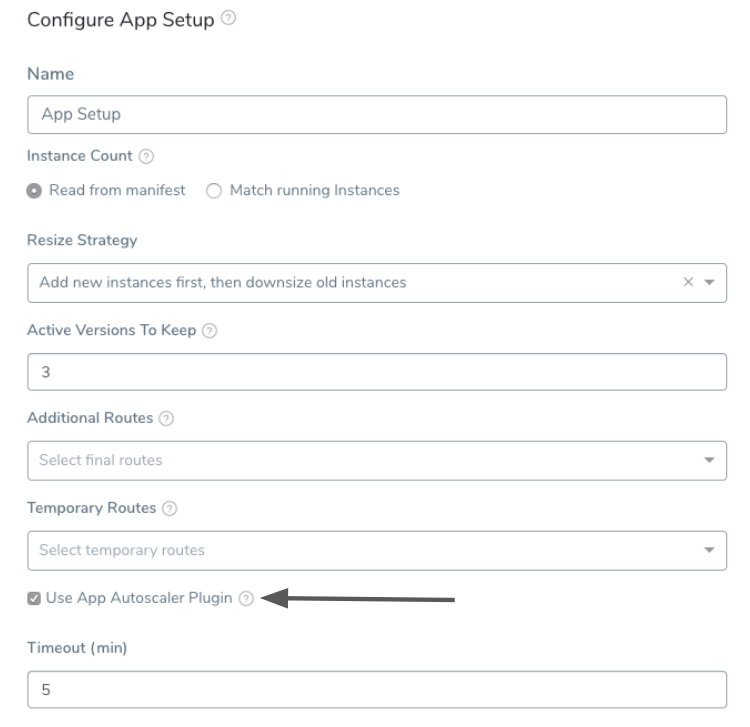
Task: Choose Match running Instances option
Action: (x=214, y=191)
